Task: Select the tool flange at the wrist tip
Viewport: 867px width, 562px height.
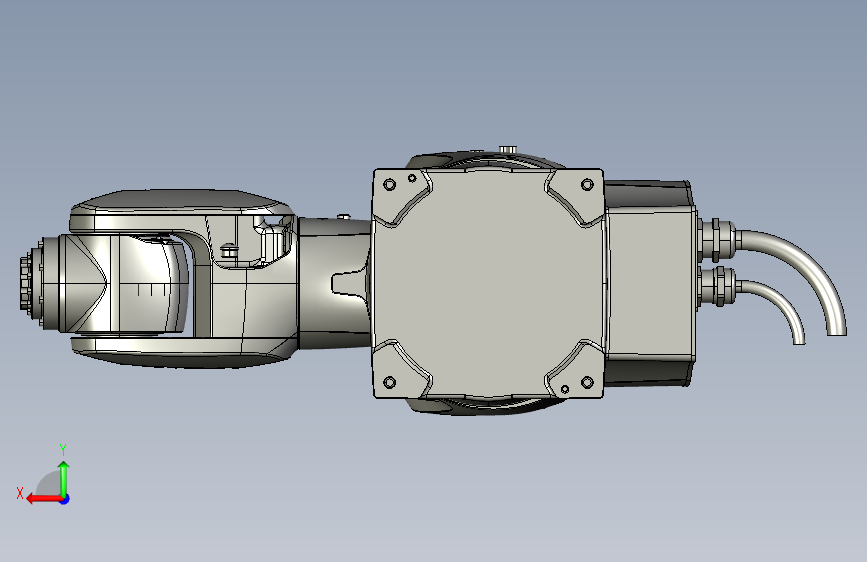Action: point(25,282)
